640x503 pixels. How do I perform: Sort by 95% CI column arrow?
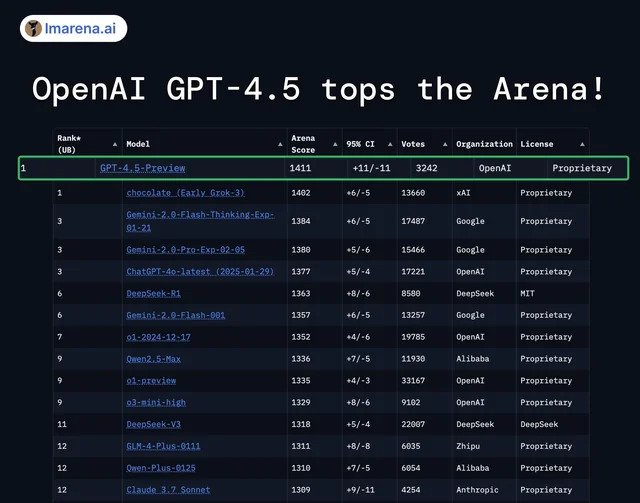(386, 143)
